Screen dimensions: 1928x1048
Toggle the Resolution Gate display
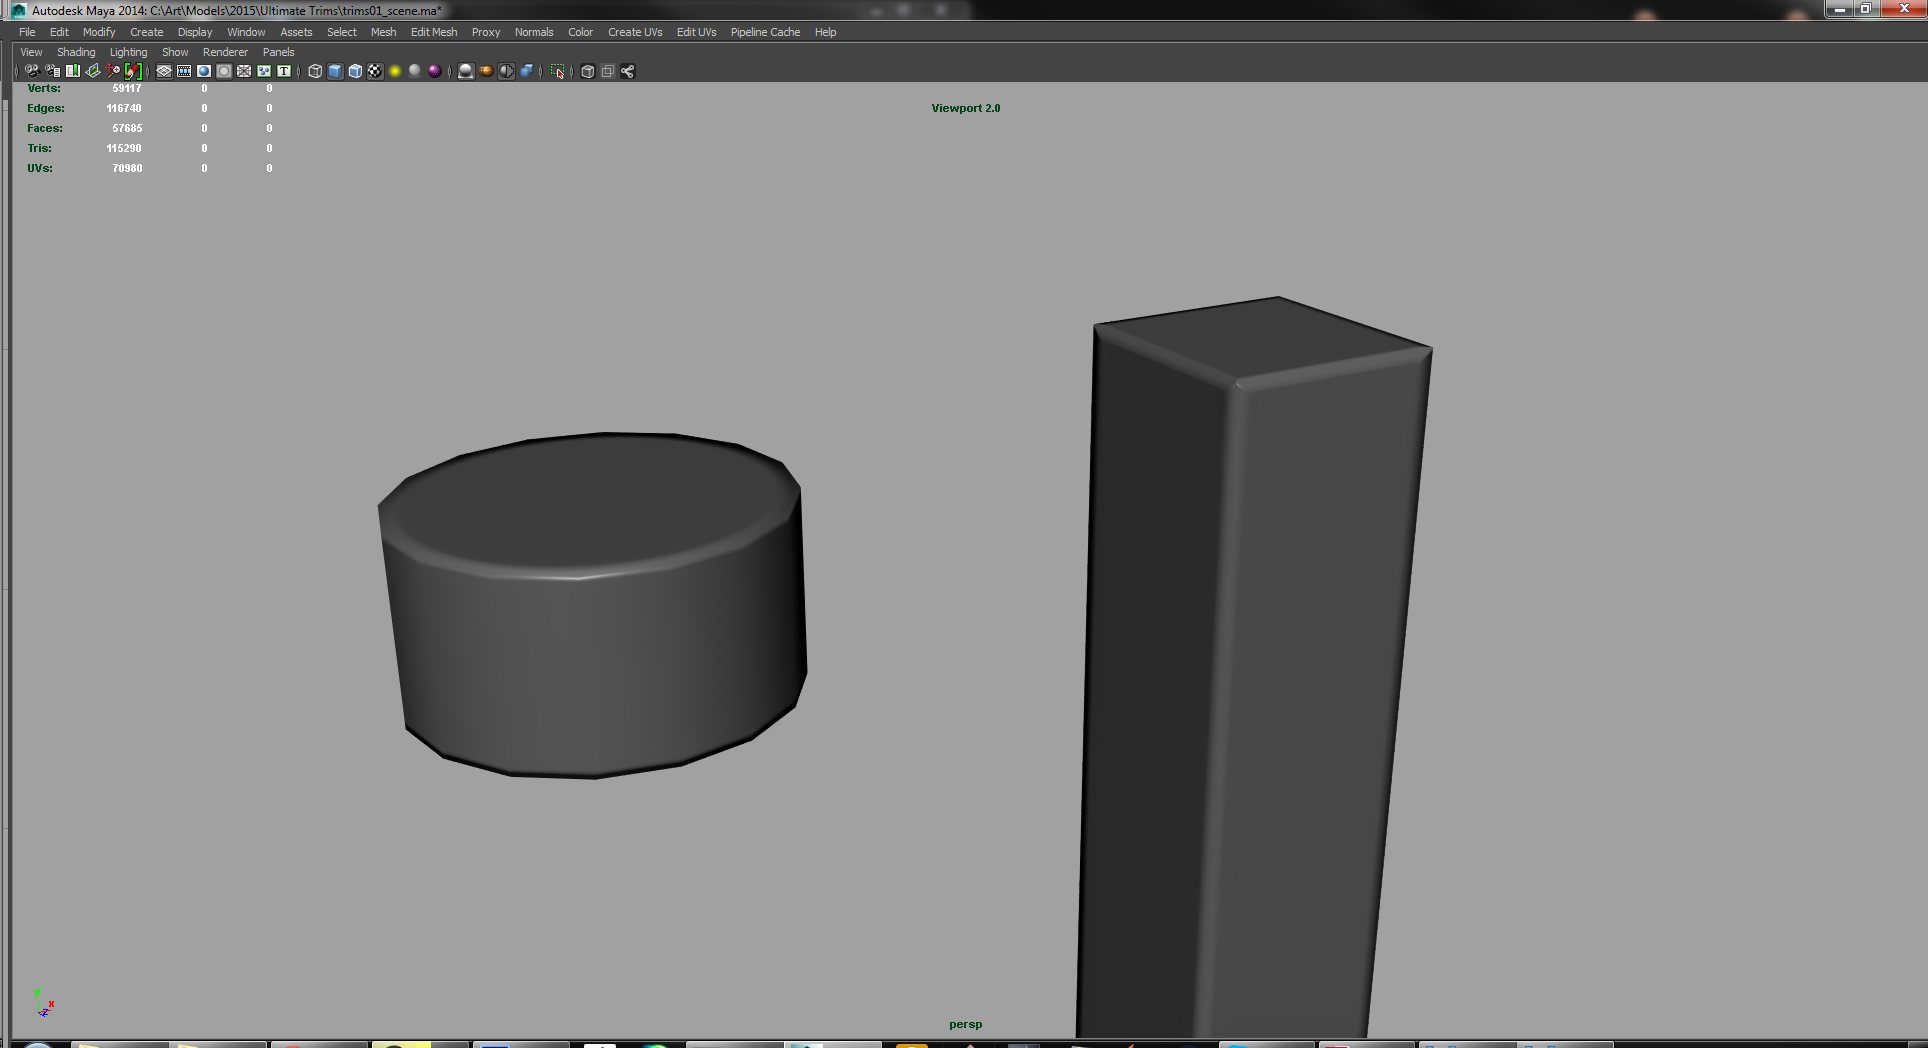pos(204,71)
